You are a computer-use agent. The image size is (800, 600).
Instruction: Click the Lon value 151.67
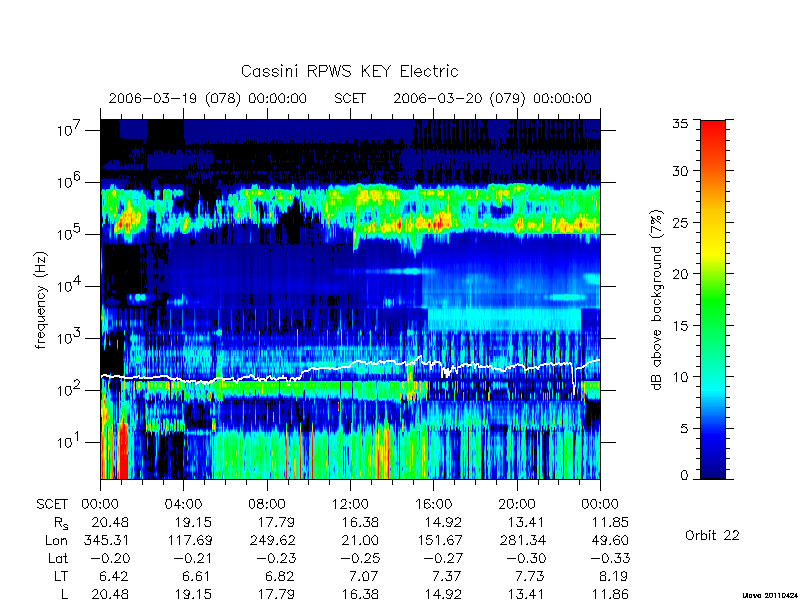[440, 540]
